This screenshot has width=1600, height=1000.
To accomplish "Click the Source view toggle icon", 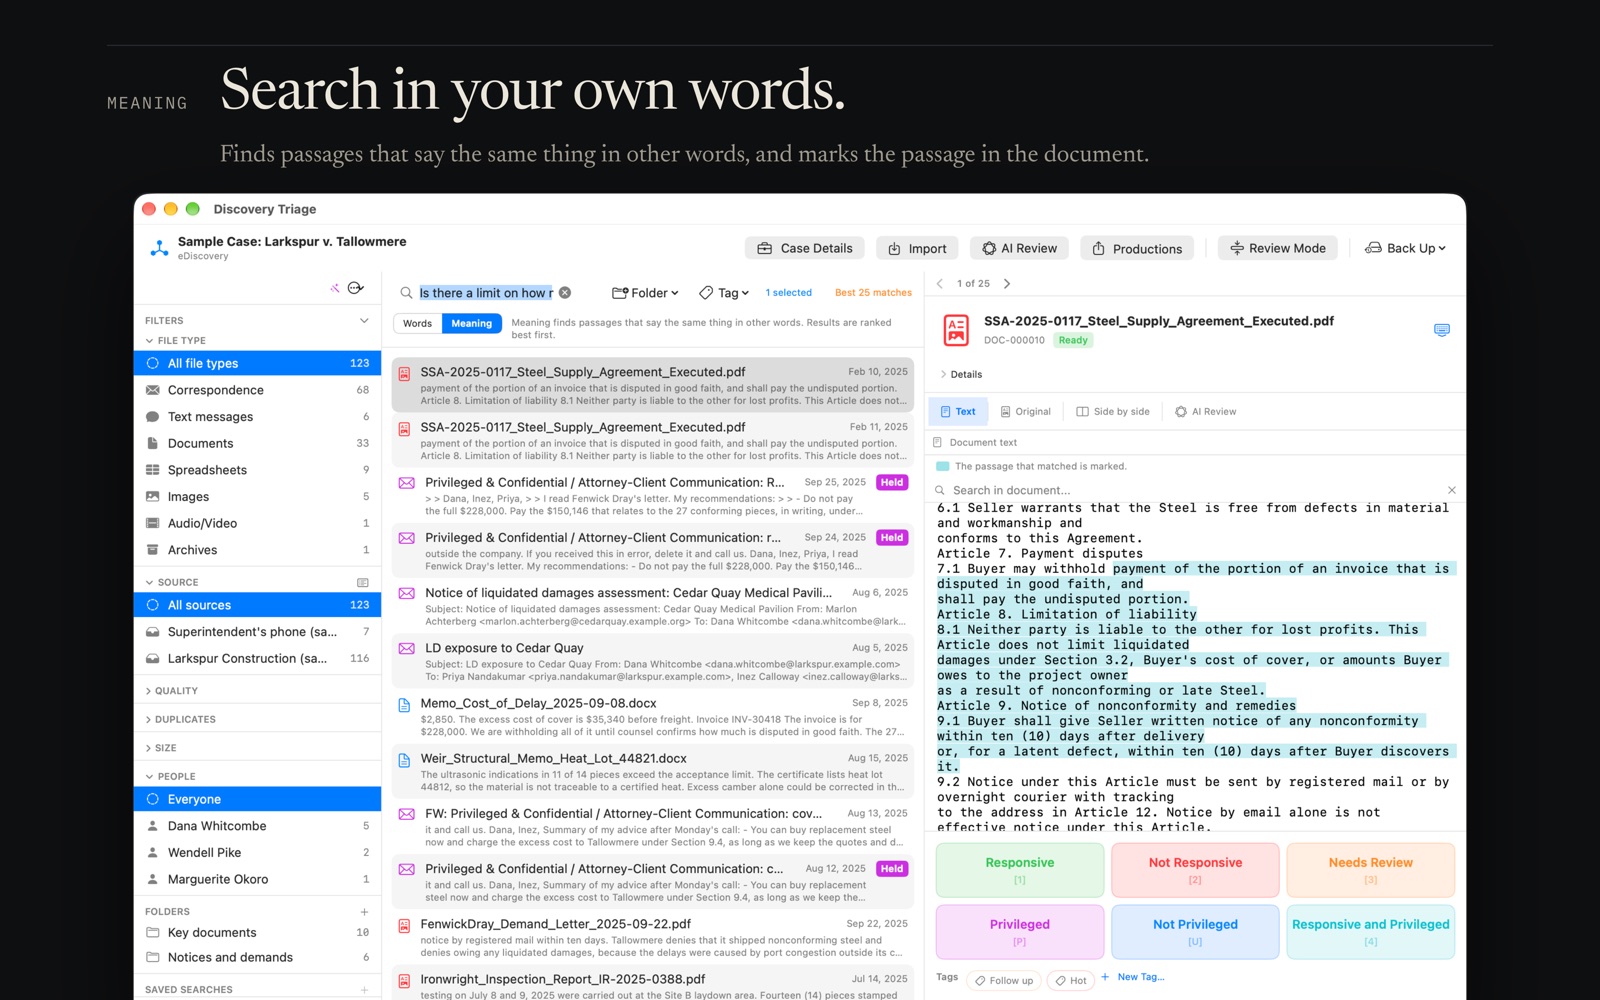I will click(x=363, y=582).
